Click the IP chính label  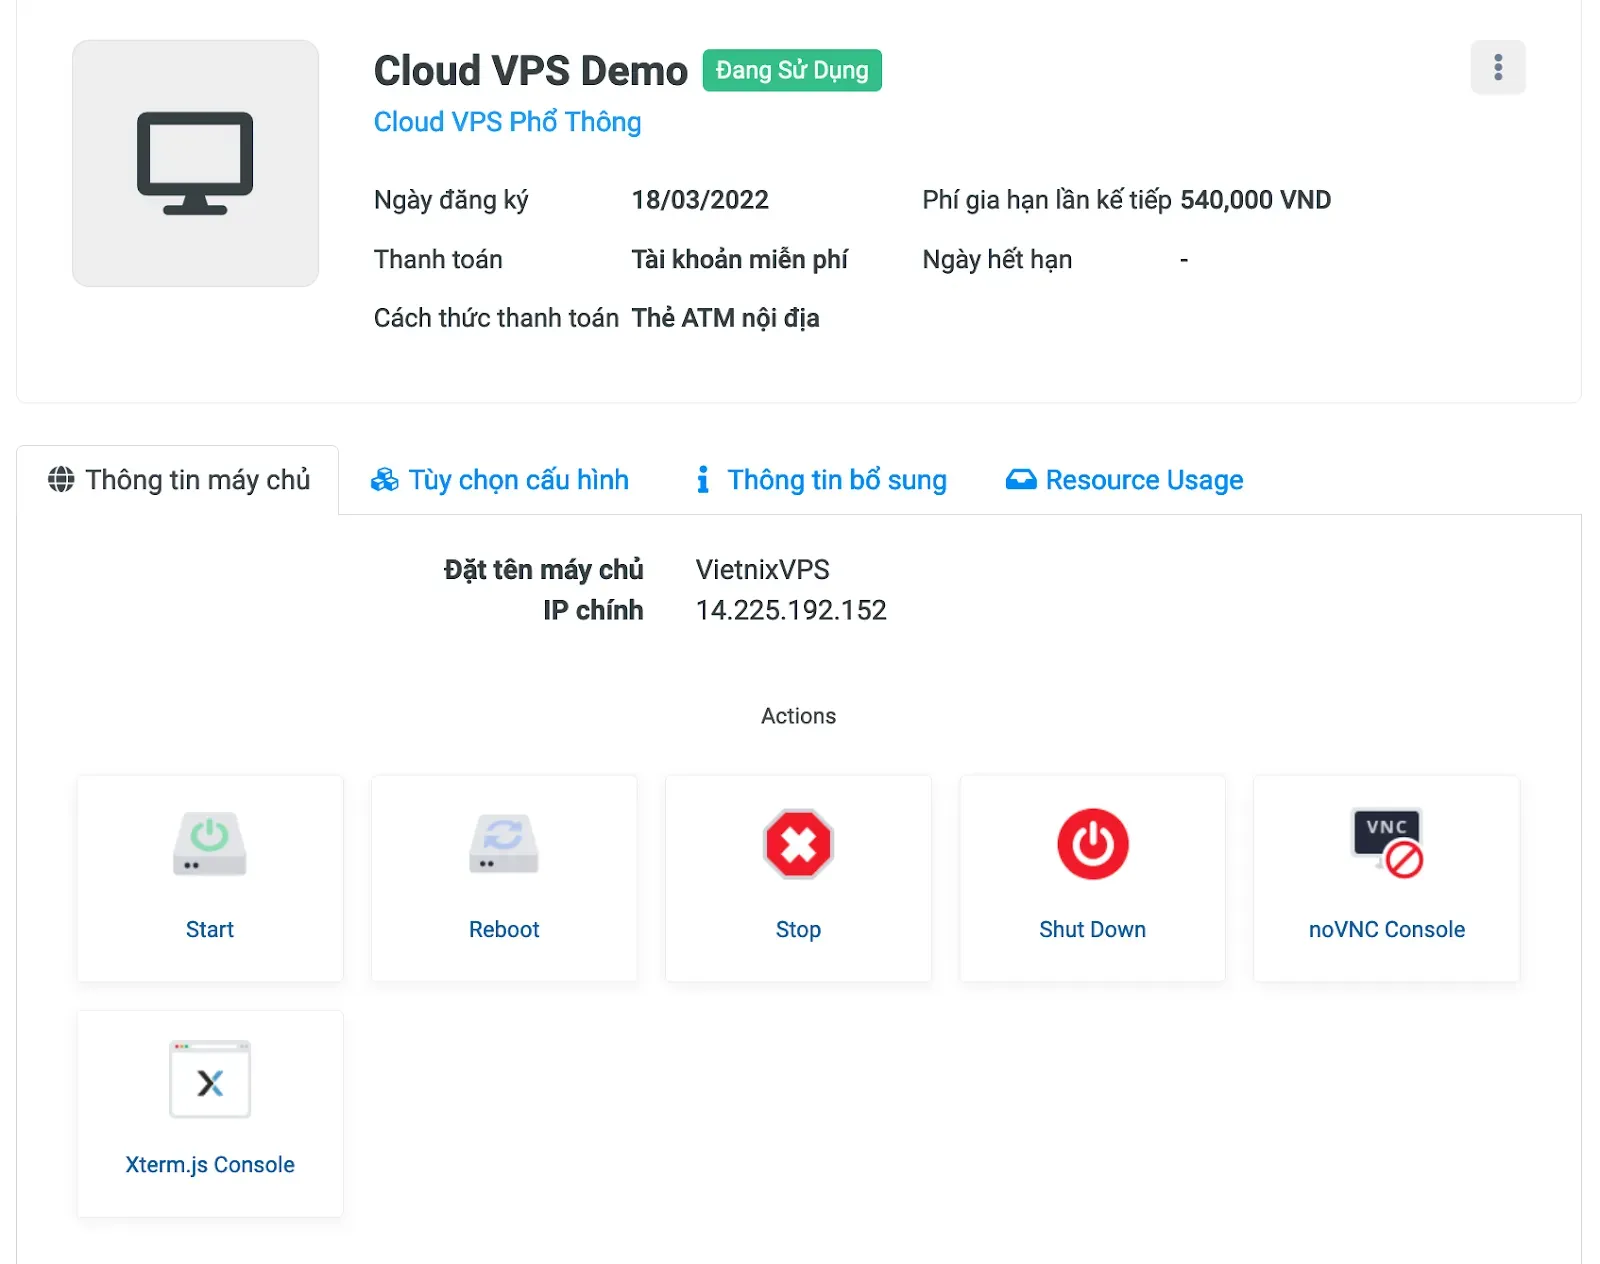[x=594, y=610]
